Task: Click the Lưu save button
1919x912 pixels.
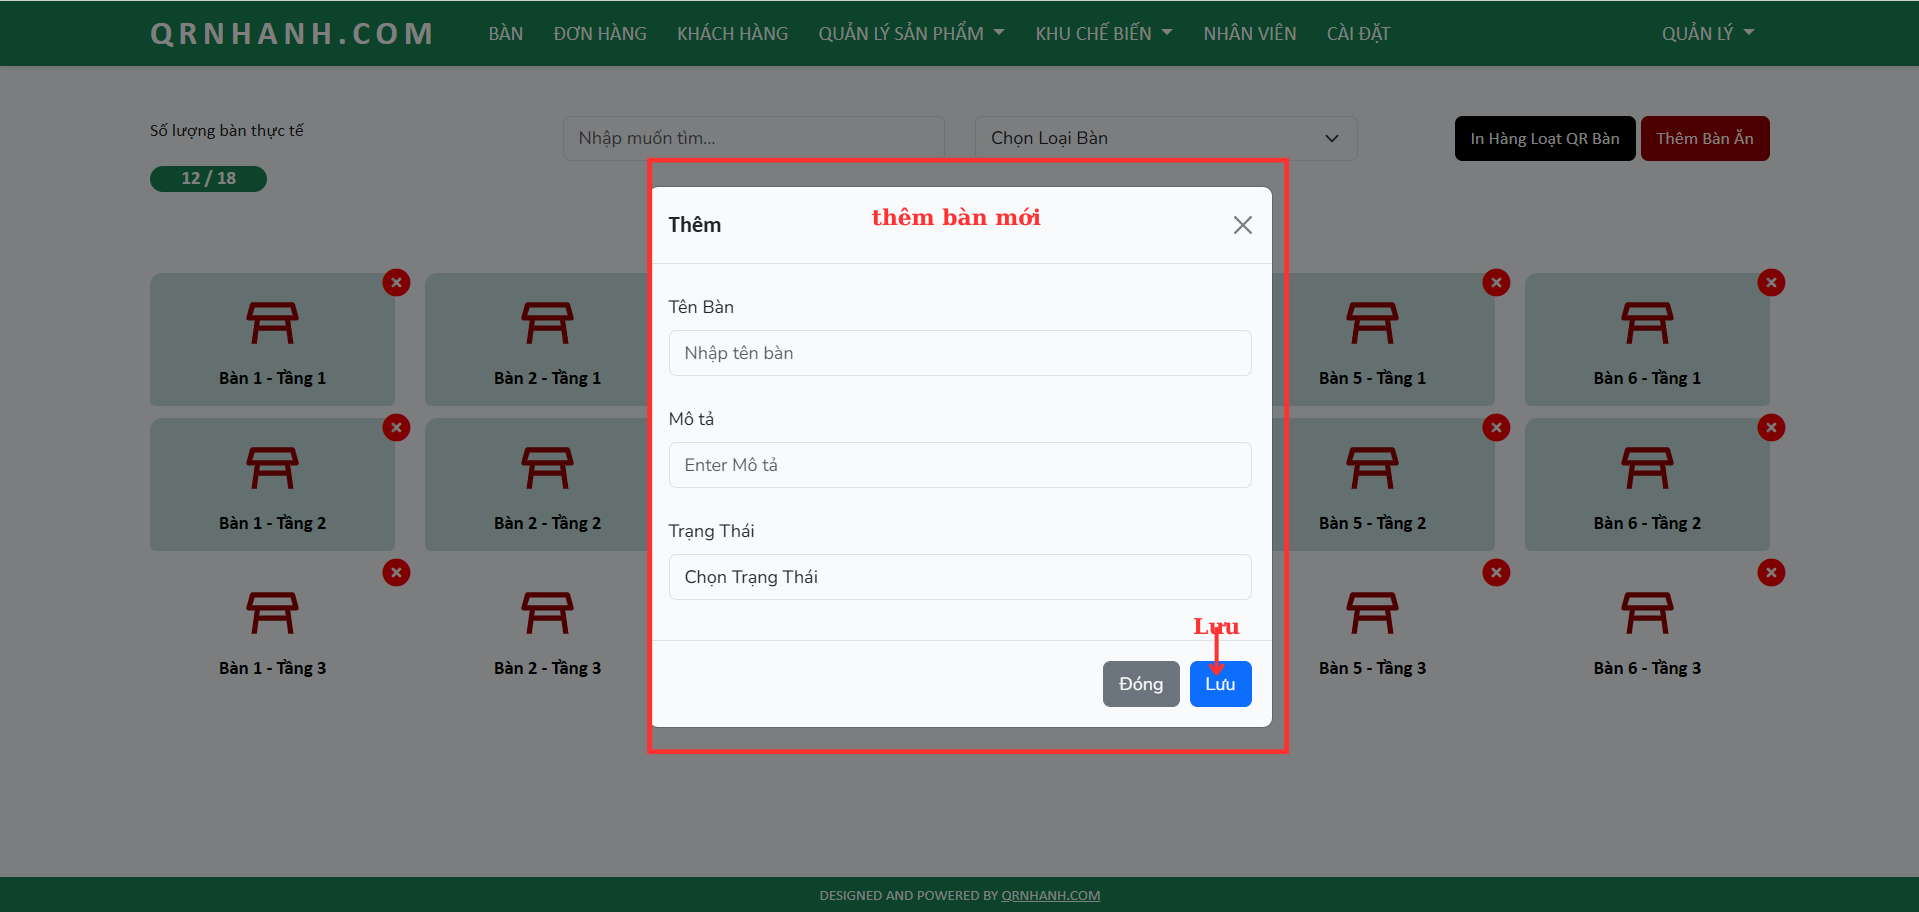Action: click(x=1220, y=684)
